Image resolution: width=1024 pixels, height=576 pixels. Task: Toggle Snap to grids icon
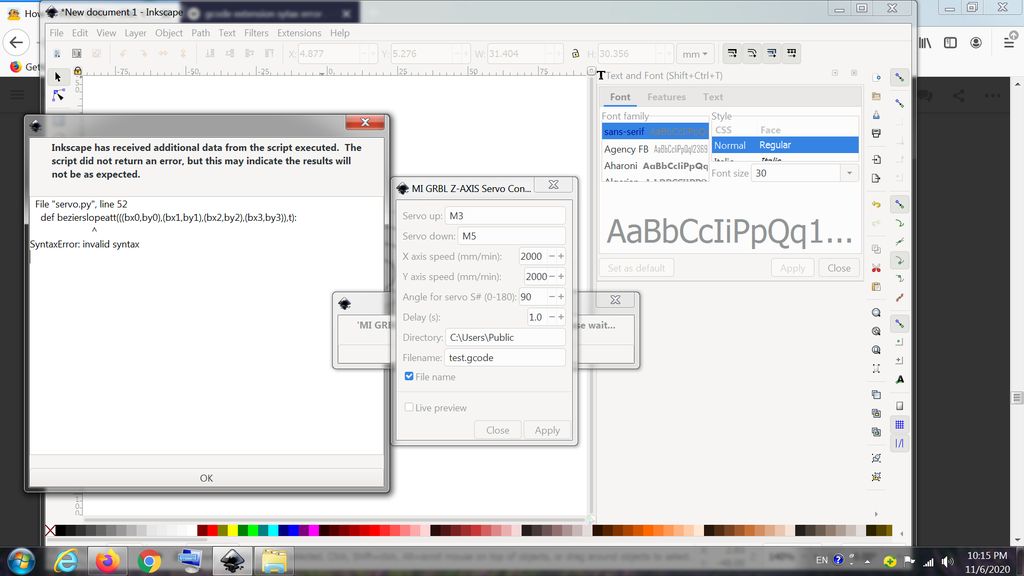coord(900,425)
